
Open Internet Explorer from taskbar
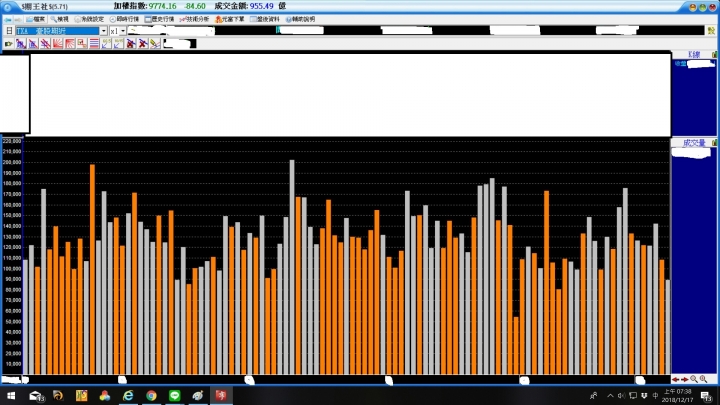pyautogui.click(x=128, y=395)
